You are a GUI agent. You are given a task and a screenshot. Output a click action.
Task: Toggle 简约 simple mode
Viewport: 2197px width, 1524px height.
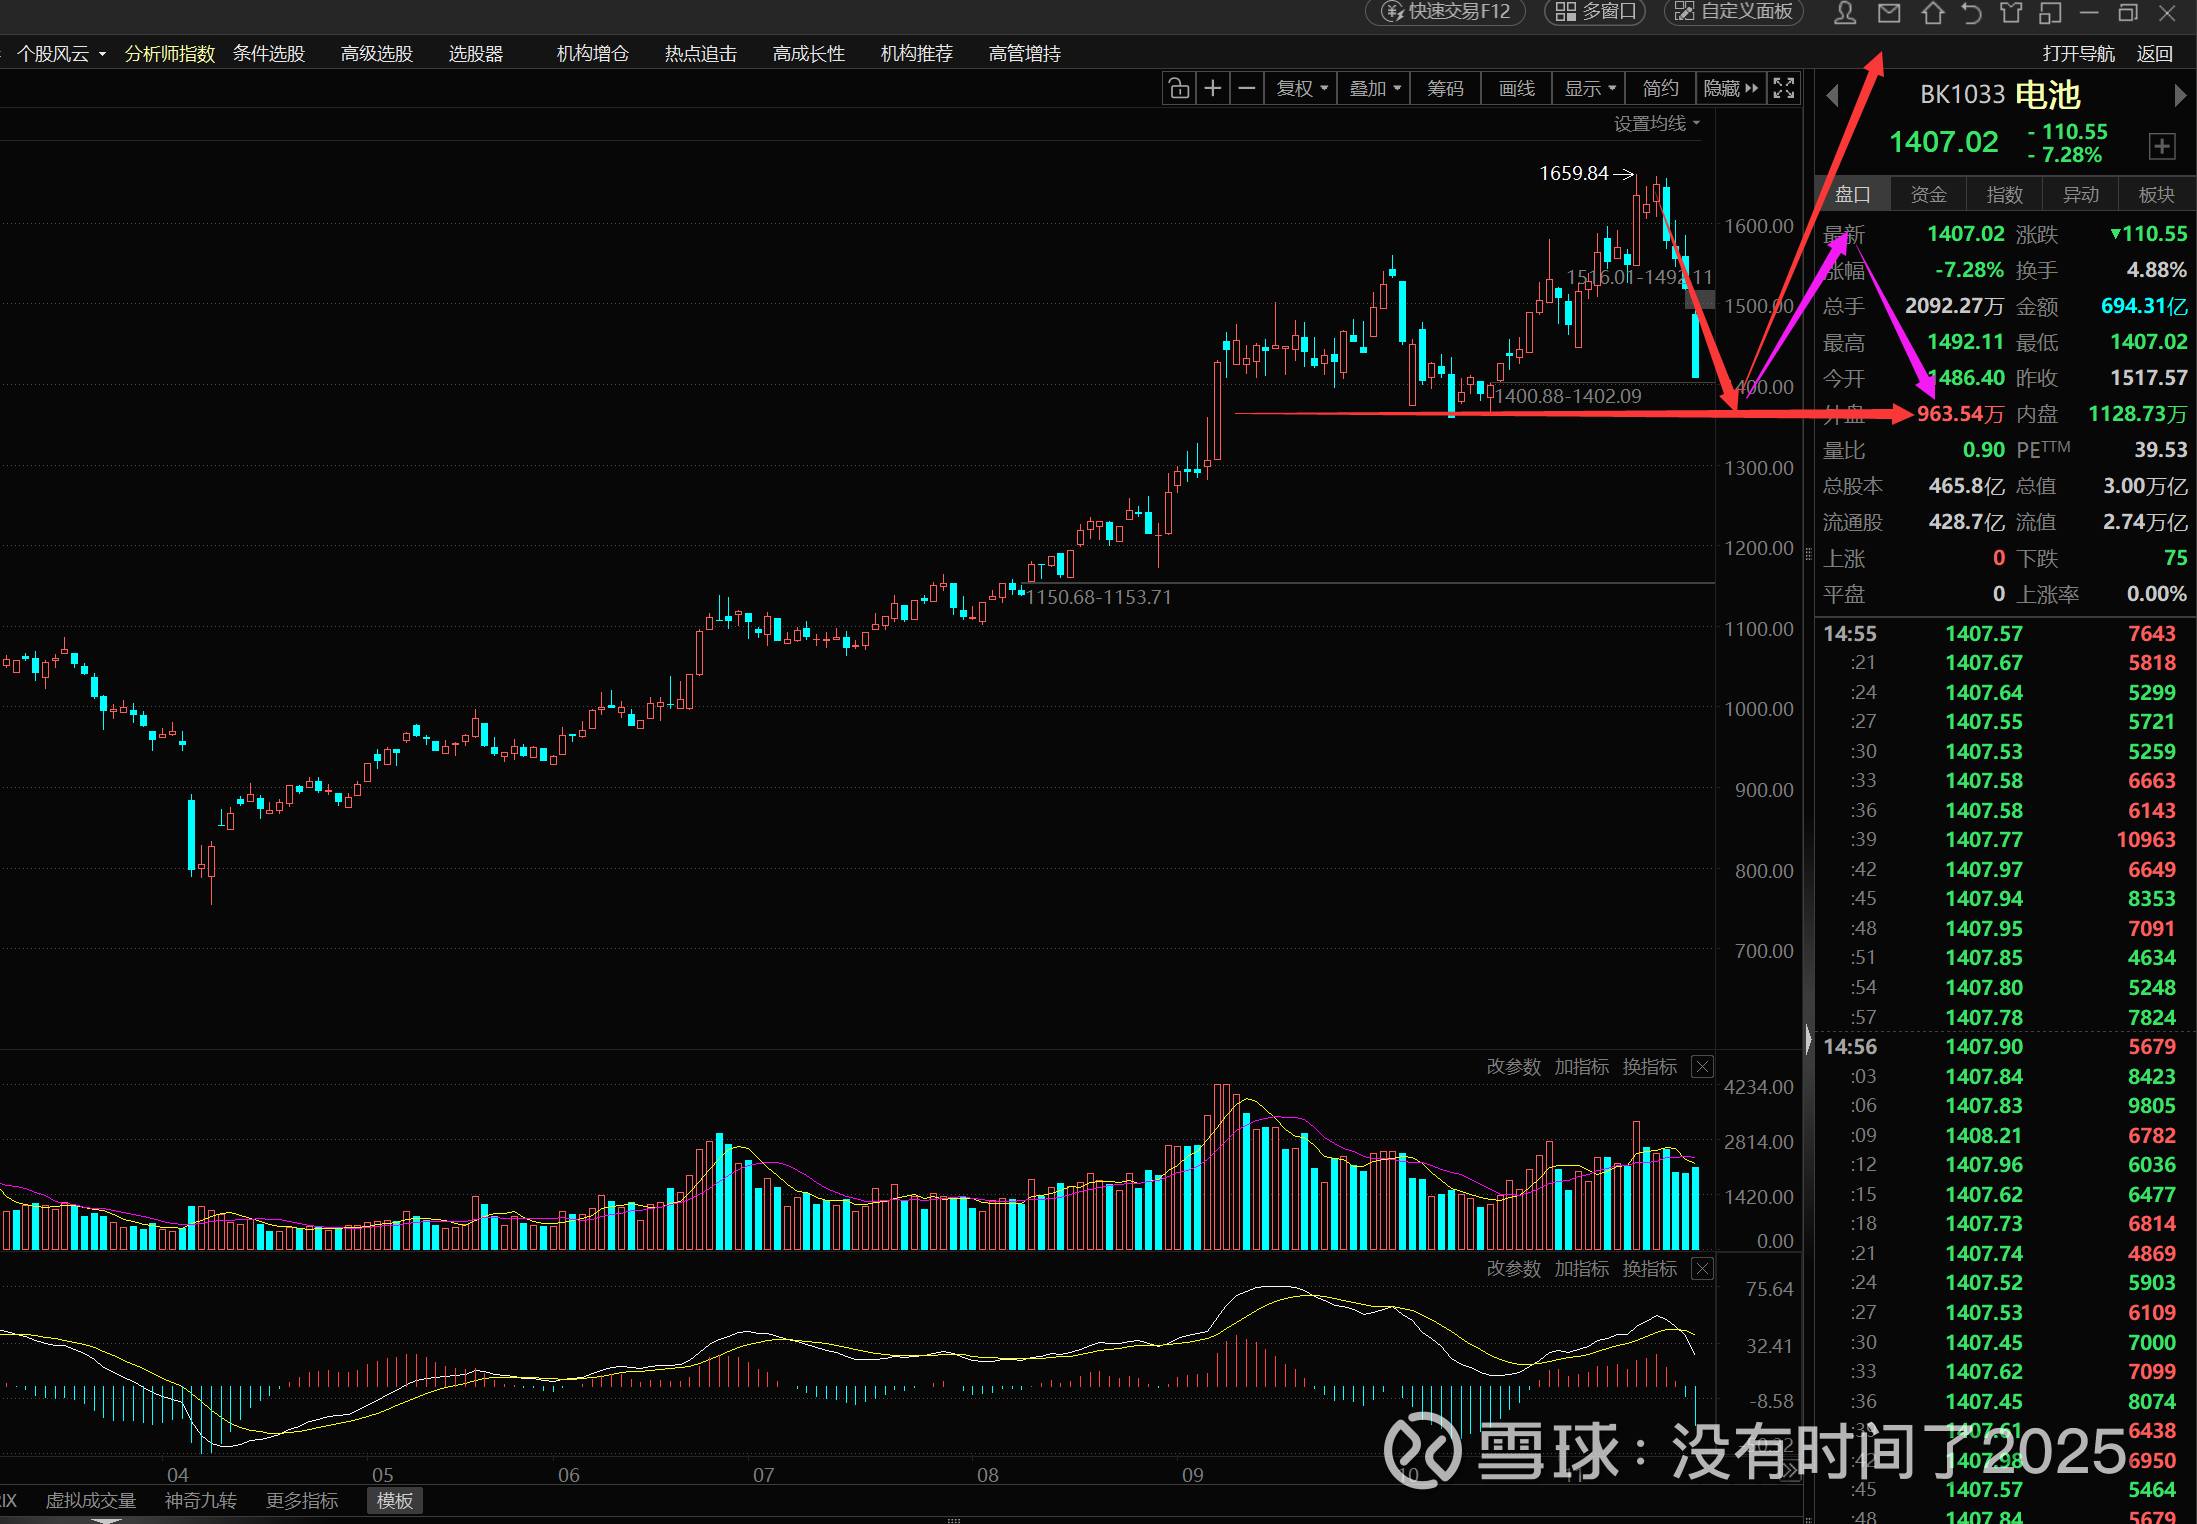click(x=1660, y=89)
